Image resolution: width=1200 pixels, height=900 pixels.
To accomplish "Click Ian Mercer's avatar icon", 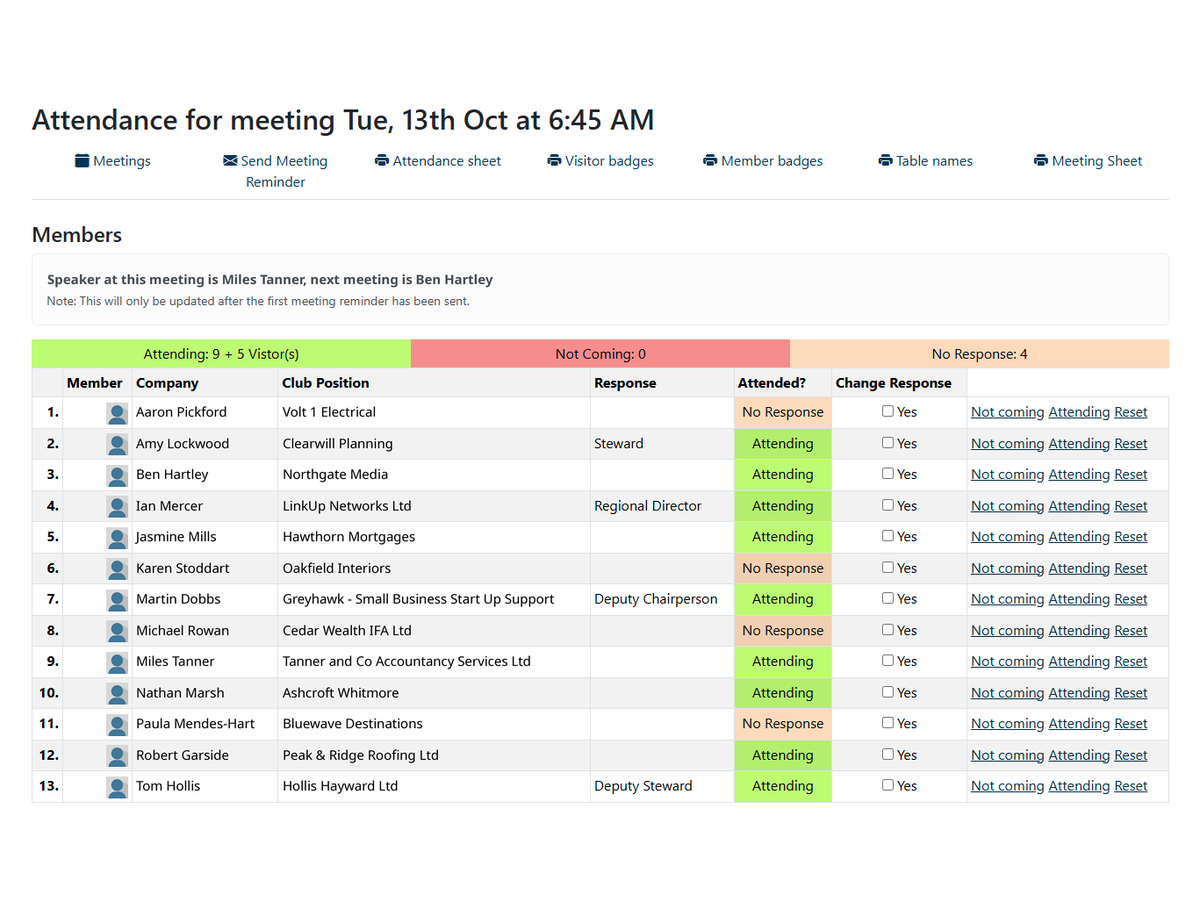I will pos(117,506).
